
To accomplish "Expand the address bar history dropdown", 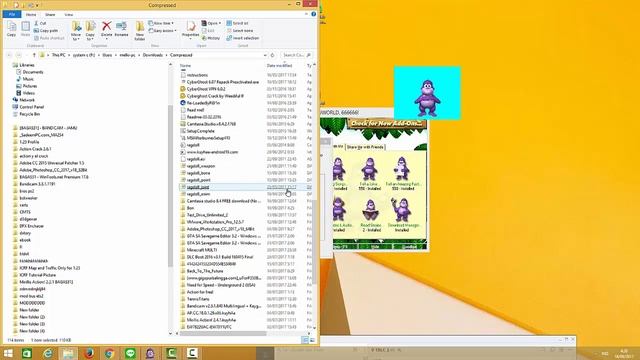I will point(265,55).
